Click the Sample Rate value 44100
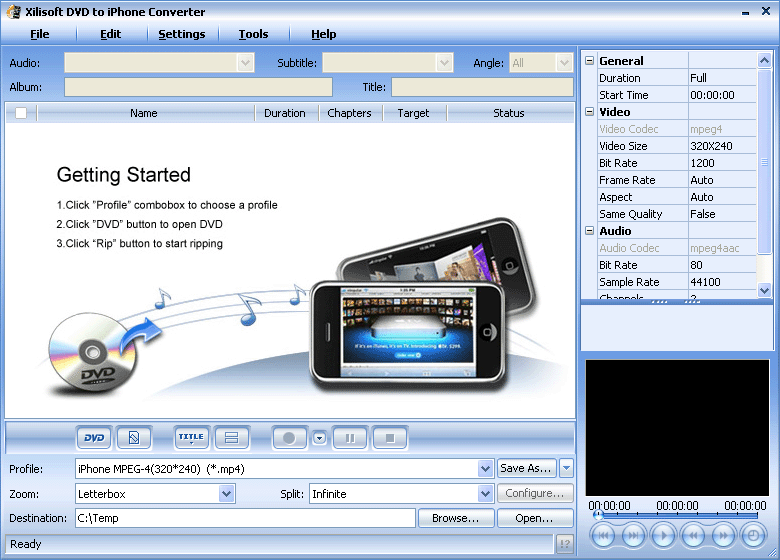Image resolution: width=780 pixels, height=560 pixels. click(x=722, y=282)
